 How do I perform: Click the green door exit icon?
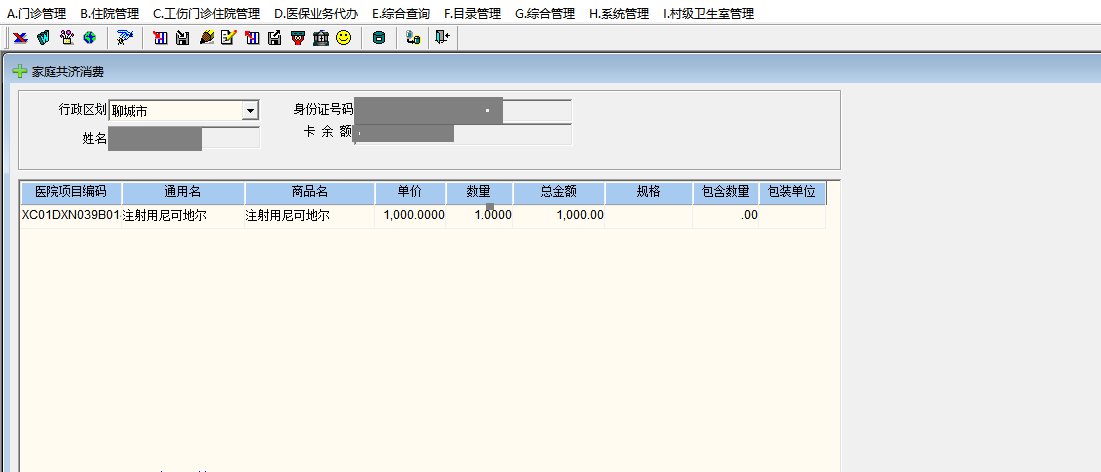pyautogui.click(x=442, y=38)
